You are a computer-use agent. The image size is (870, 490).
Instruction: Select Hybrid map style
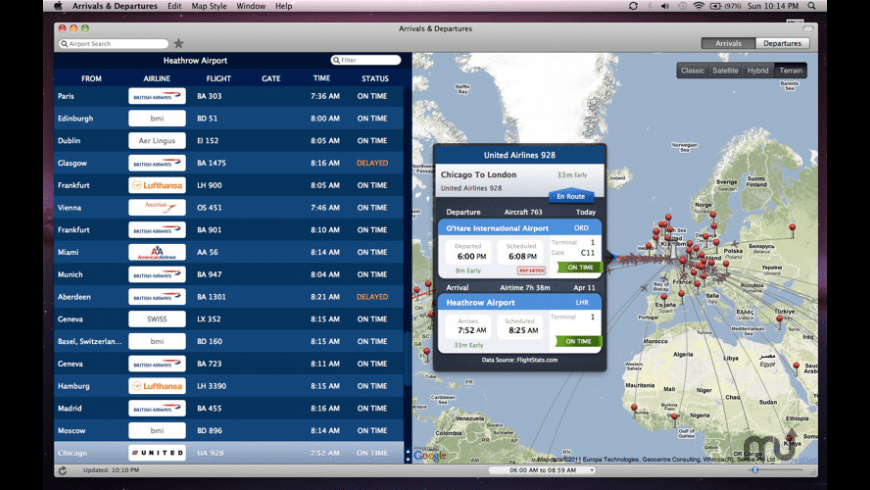[758, 70]
